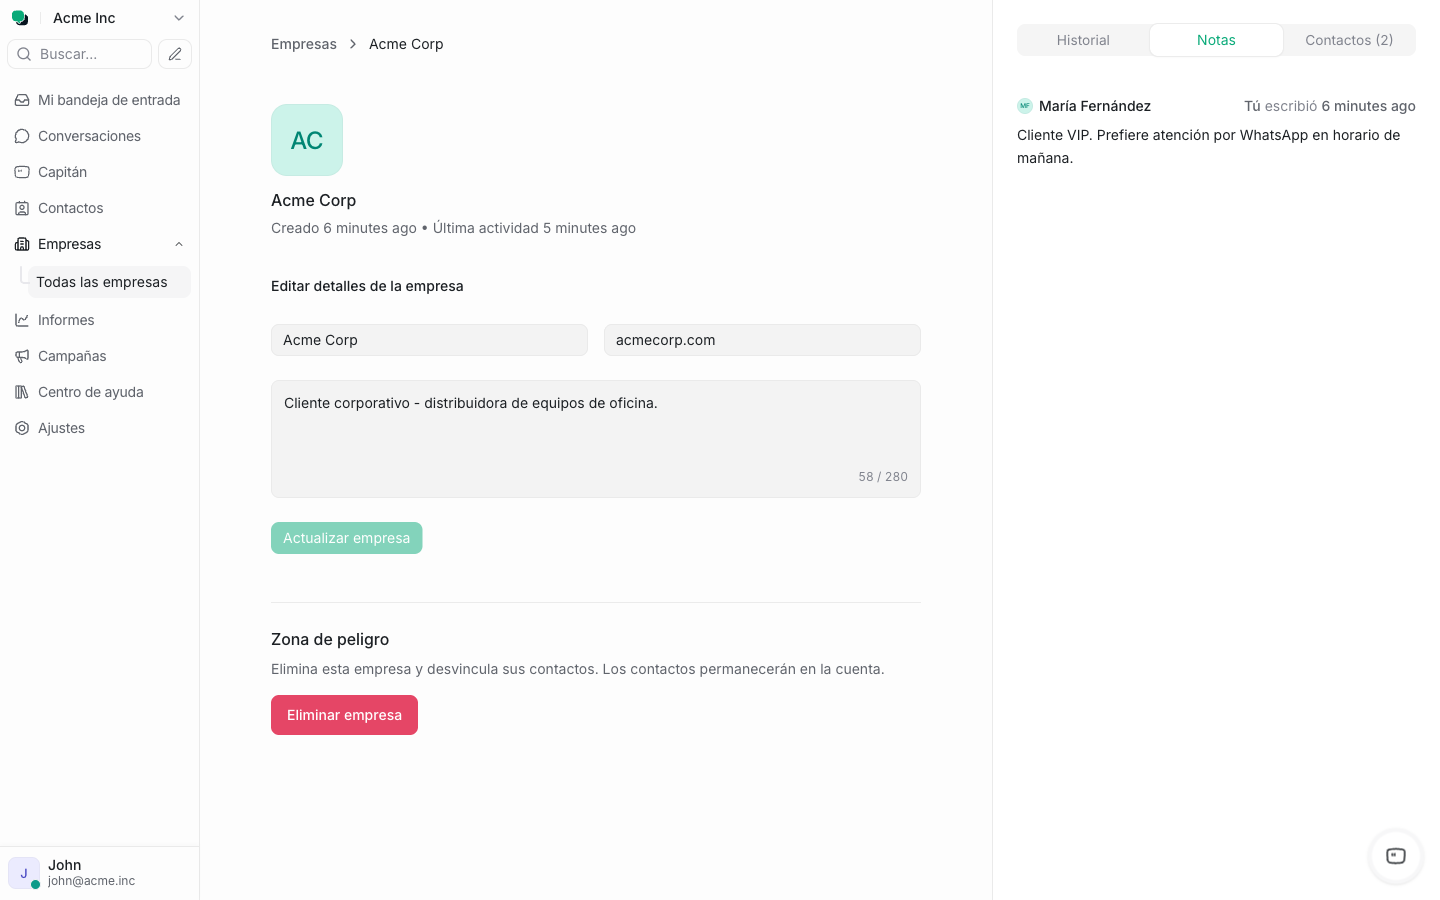The height and width of the screenshot is (900, 1440).
Task: Collapse the Empresas section chevron
Action: tap(179, 244)
